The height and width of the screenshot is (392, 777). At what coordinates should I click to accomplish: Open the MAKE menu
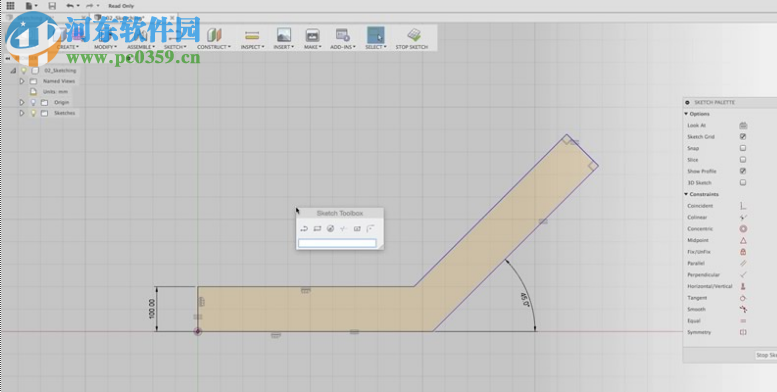312,47
